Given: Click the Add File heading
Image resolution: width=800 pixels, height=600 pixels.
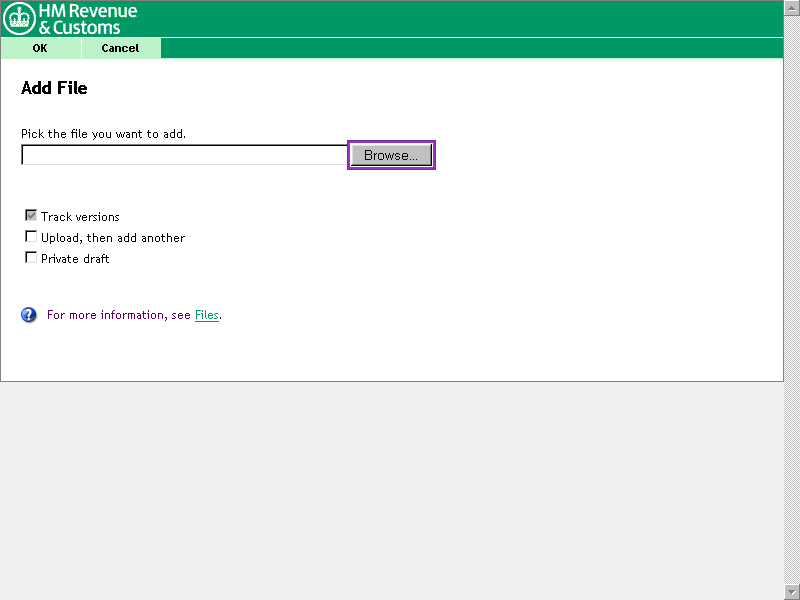Looking at the screenshot, I should pos(54,88).
